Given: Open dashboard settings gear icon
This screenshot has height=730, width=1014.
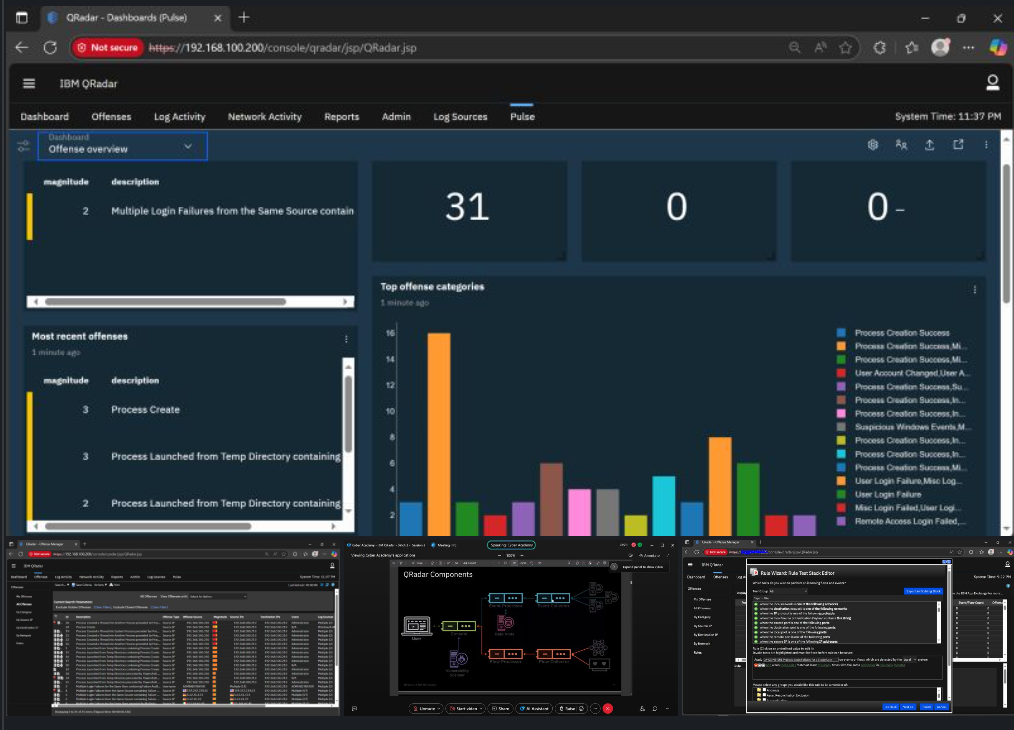Looking at the screenshot, I should tap(872, 145).
